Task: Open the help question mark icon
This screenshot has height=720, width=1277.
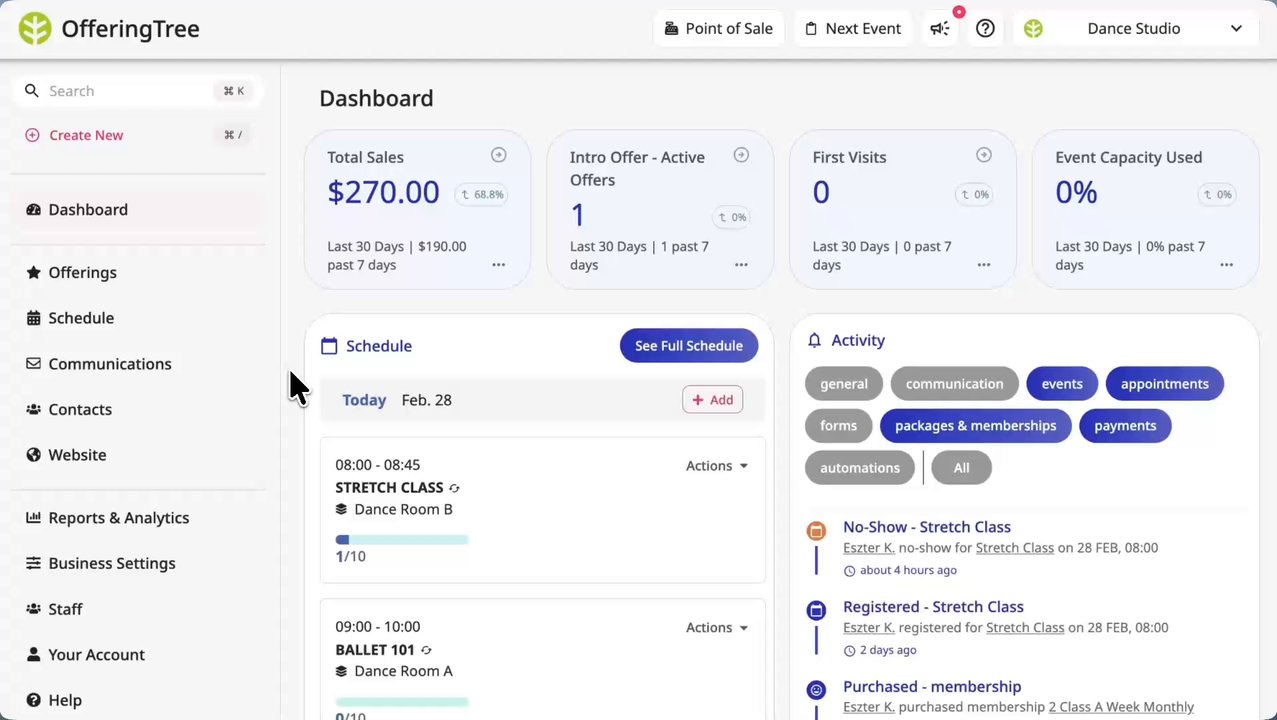Action: coord(985,29)
